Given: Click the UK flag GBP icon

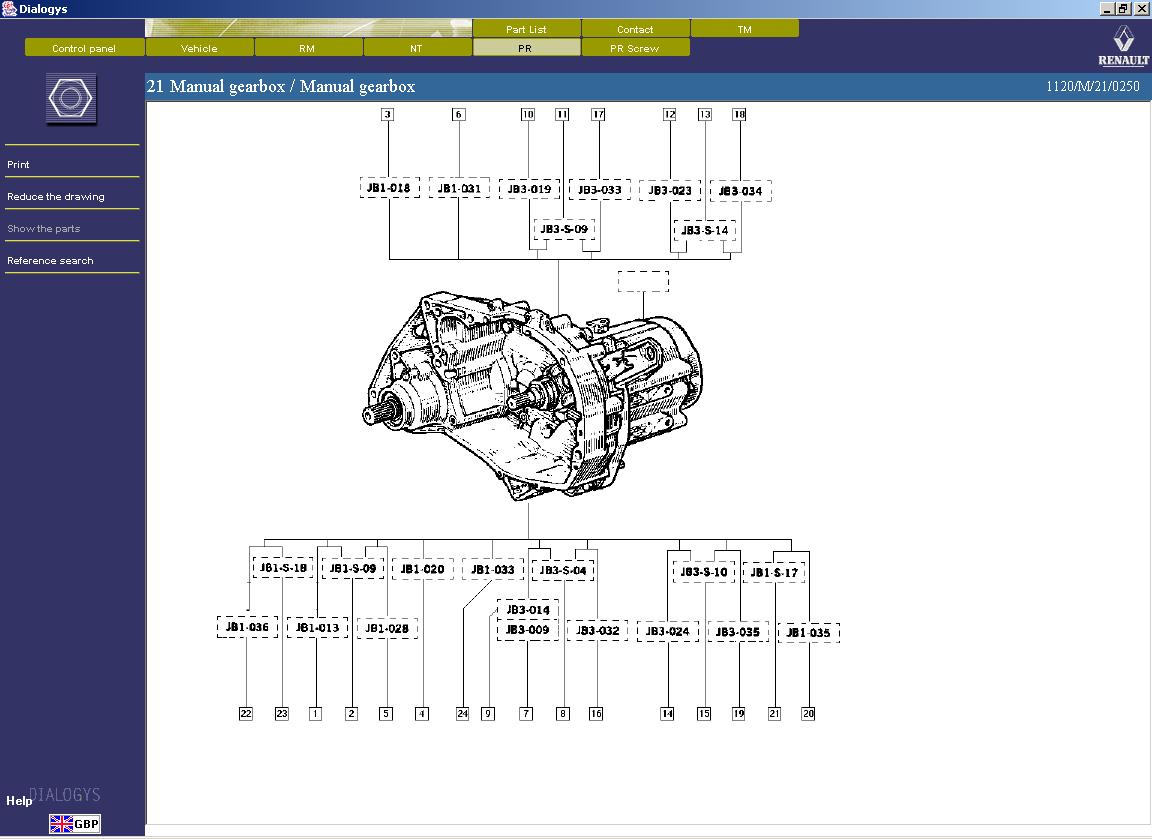Looking at the screenshot, I should click(74, 824).
